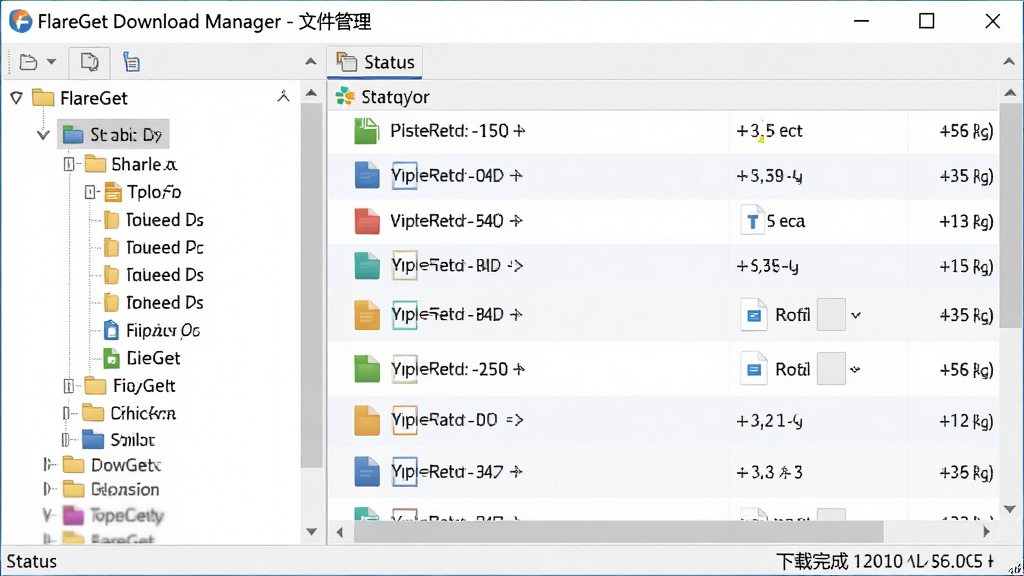Click the file list horizontal scroll left arrow
Image resolution: width=1024 pixels, height=576 pixels.
(340, 532)
